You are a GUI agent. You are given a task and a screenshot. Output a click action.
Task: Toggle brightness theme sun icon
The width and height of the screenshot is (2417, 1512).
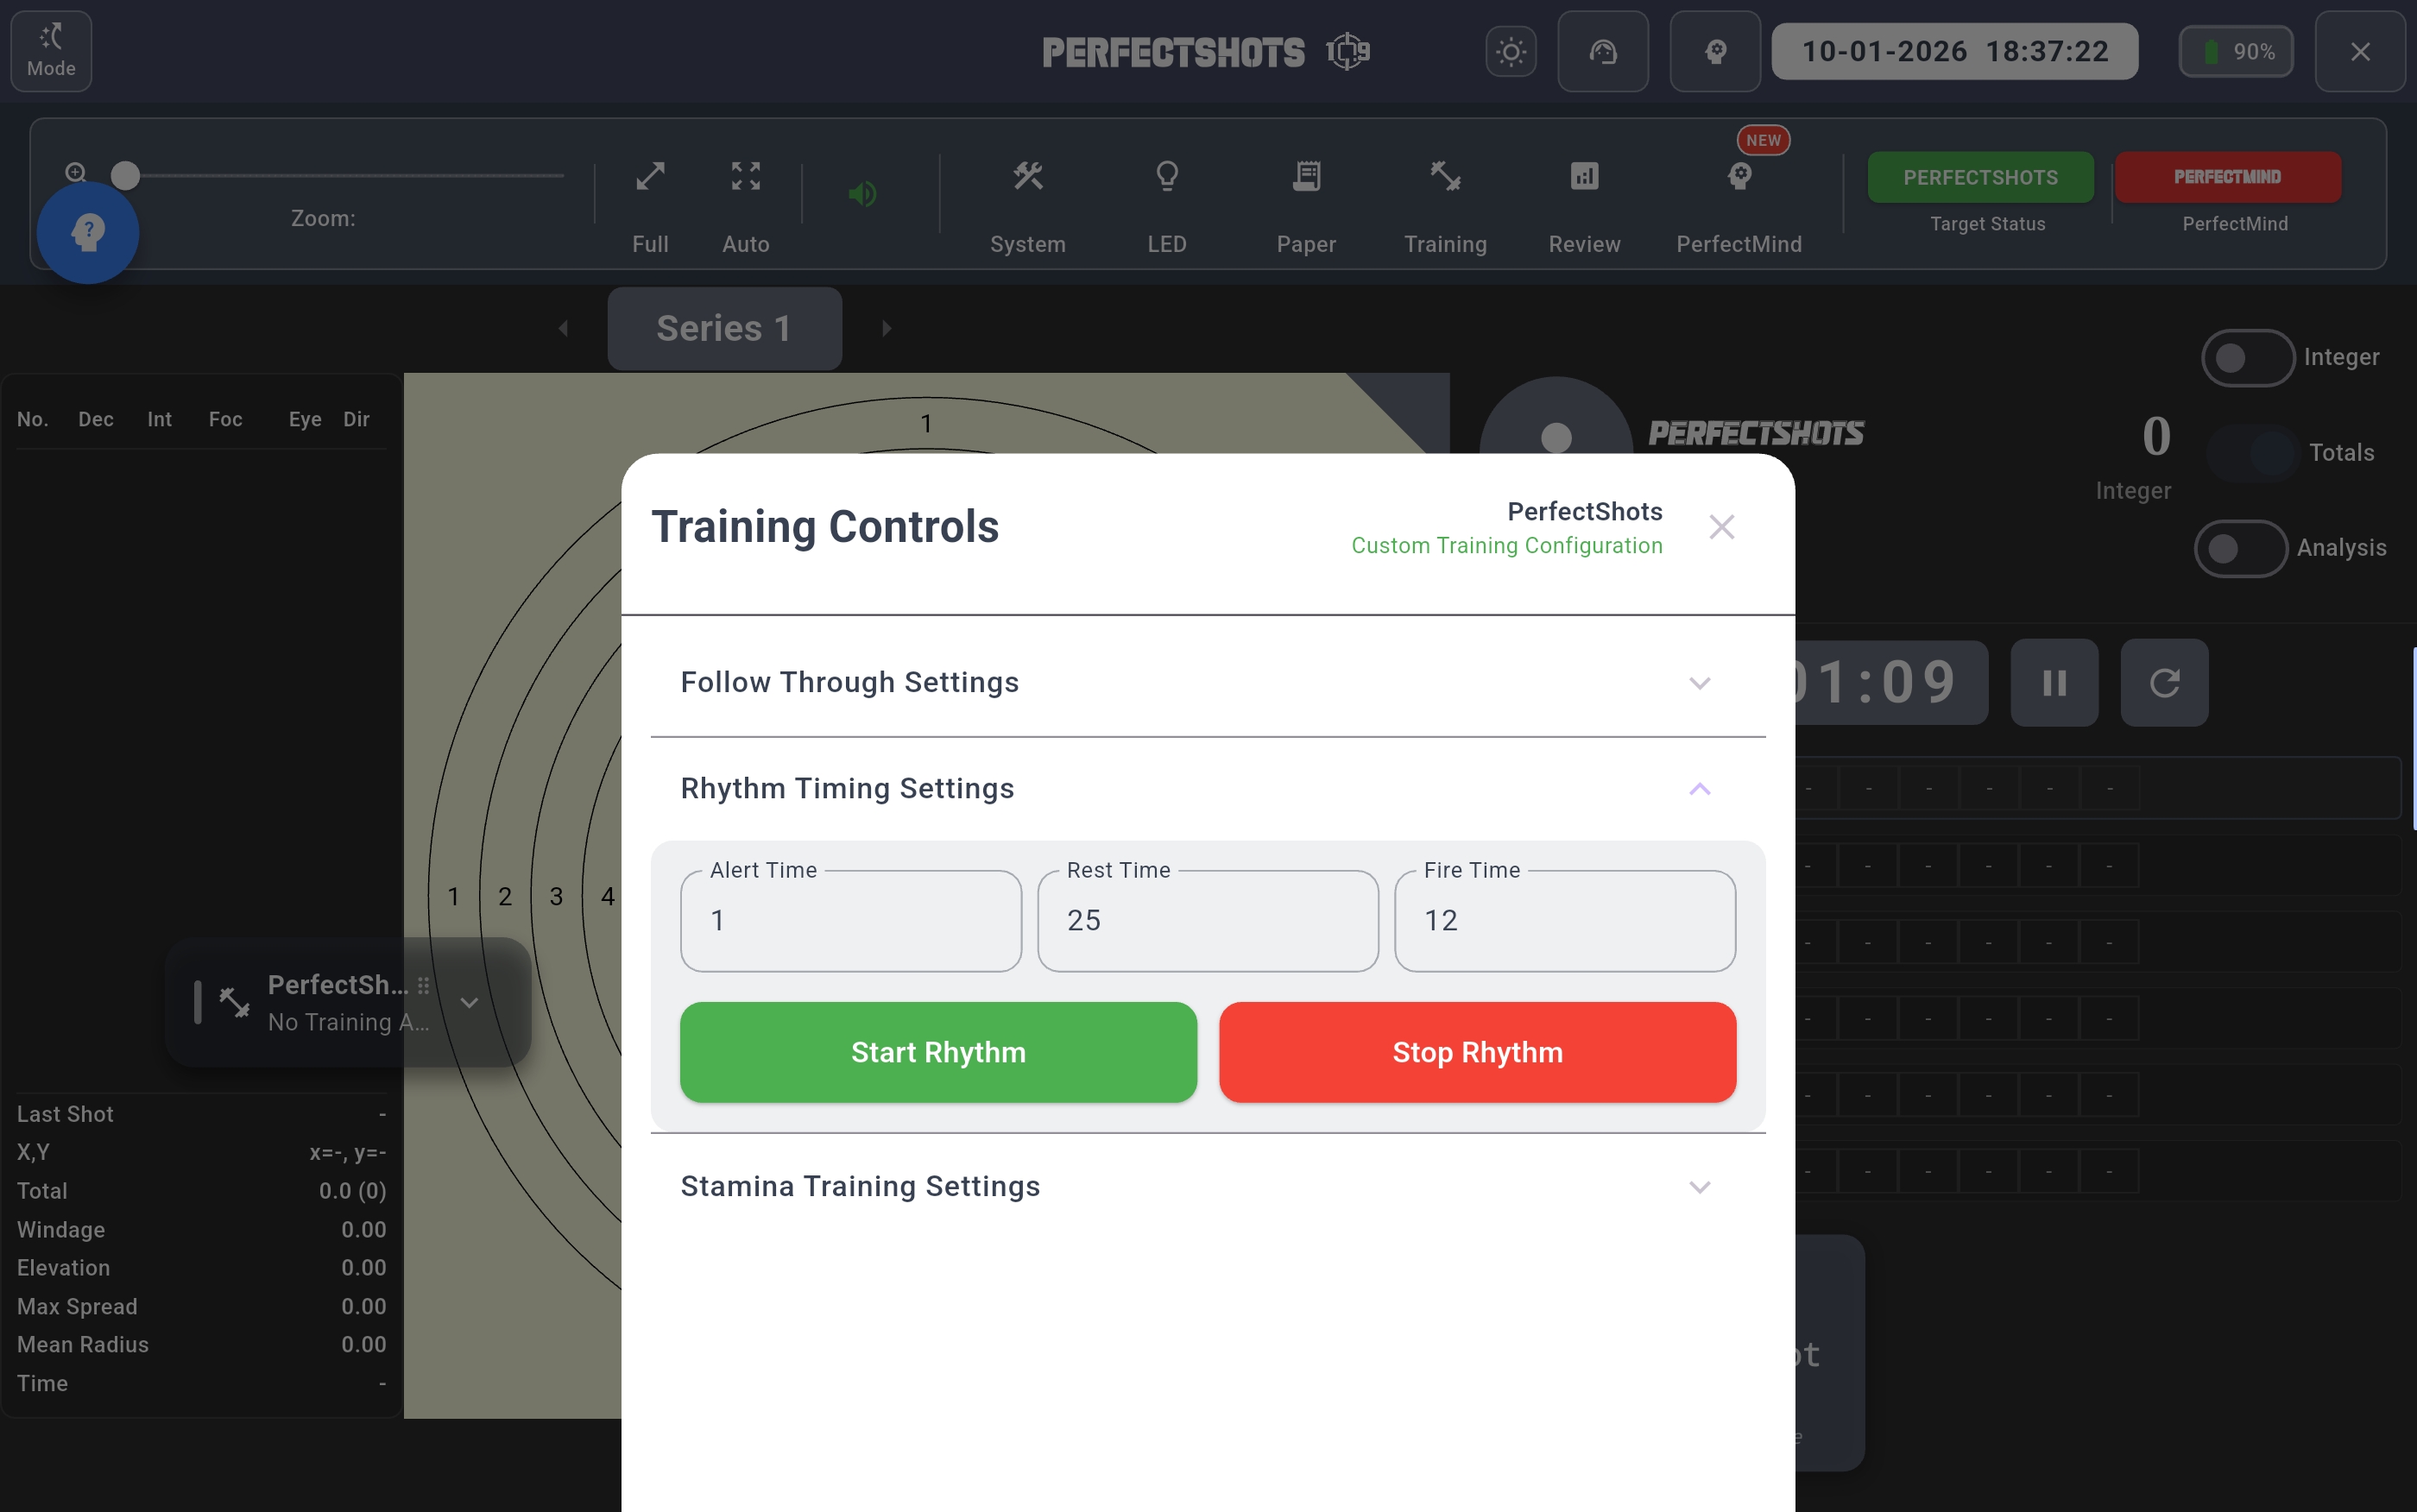[x=1510, y=52]
